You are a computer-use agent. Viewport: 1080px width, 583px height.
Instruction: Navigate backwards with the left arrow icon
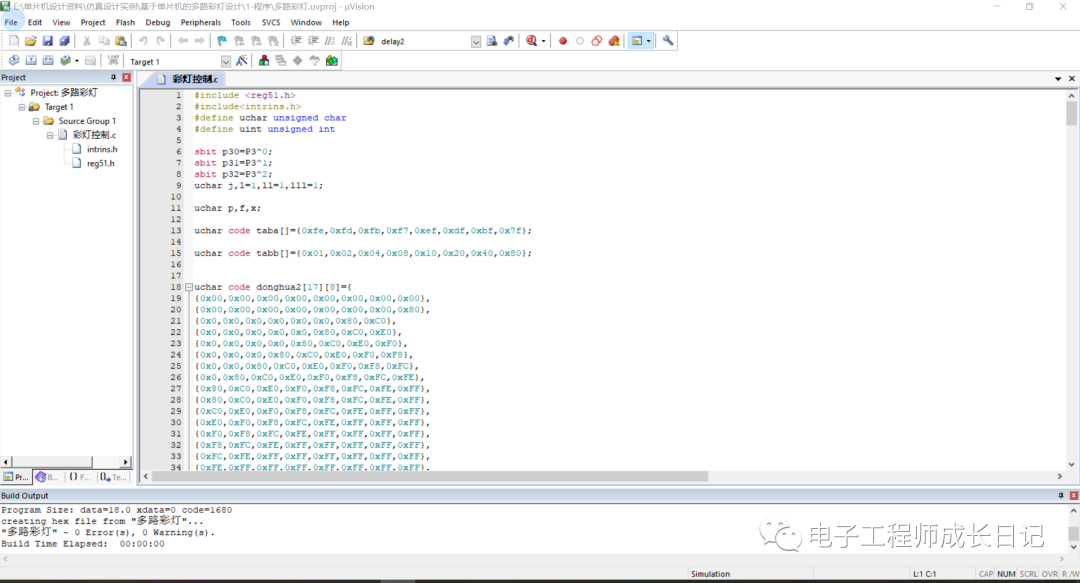(183, 41)
